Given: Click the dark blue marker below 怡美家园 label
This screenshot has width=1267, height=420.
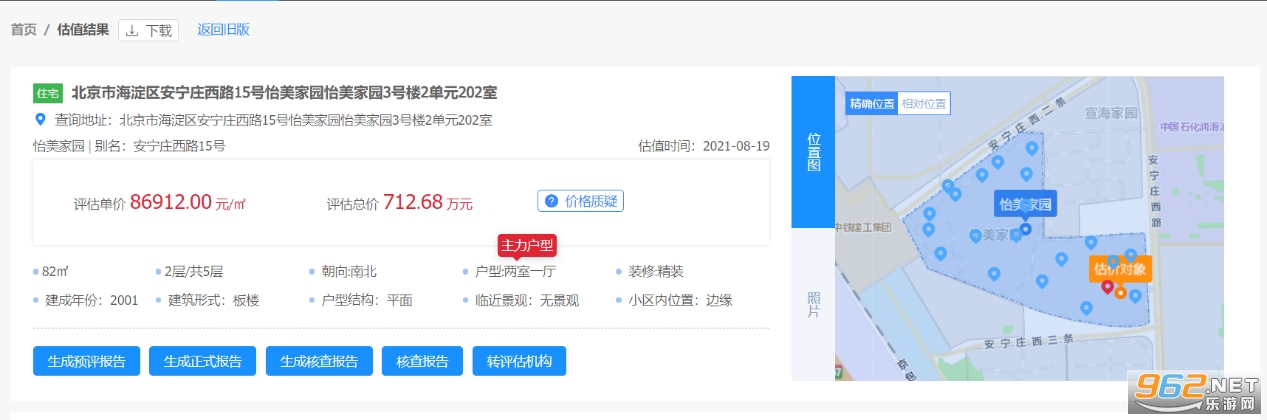Looking at the screenshot, I should [x=1024, y=228].
